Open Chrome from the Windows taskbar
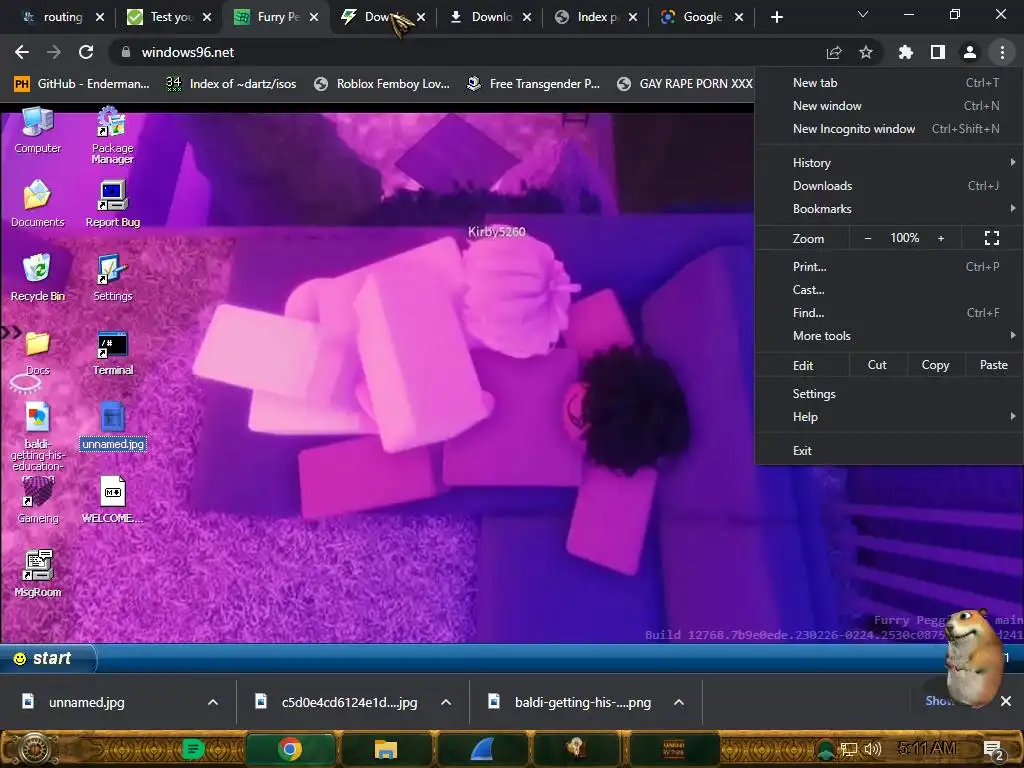The width and height of the screenshot is (1024, 768). [x=290, y=748]
